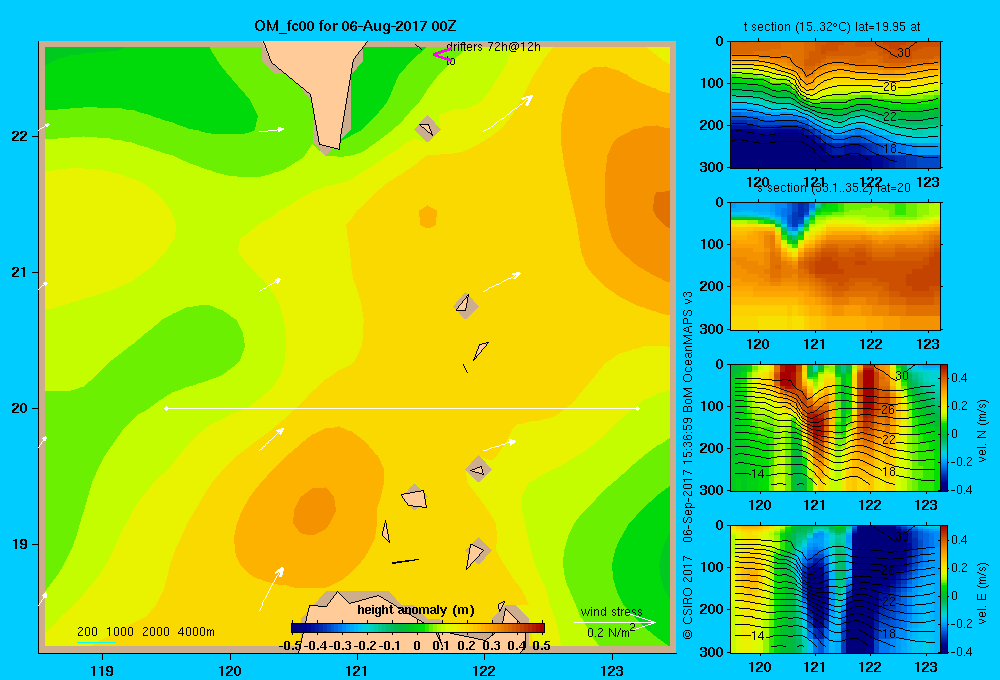Click the CSIRO BoM OceanMAPS v3 copyright text
This screenshot has width=1000, height=680.
pos(688,465)
